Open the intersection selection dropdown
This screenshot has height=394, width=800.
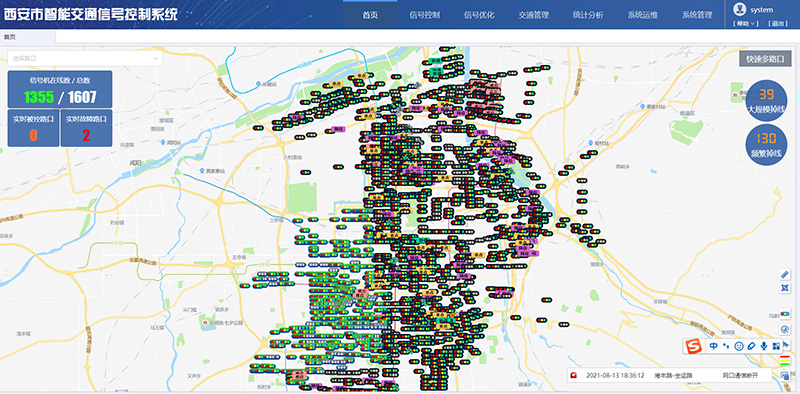tap(85, 58)
